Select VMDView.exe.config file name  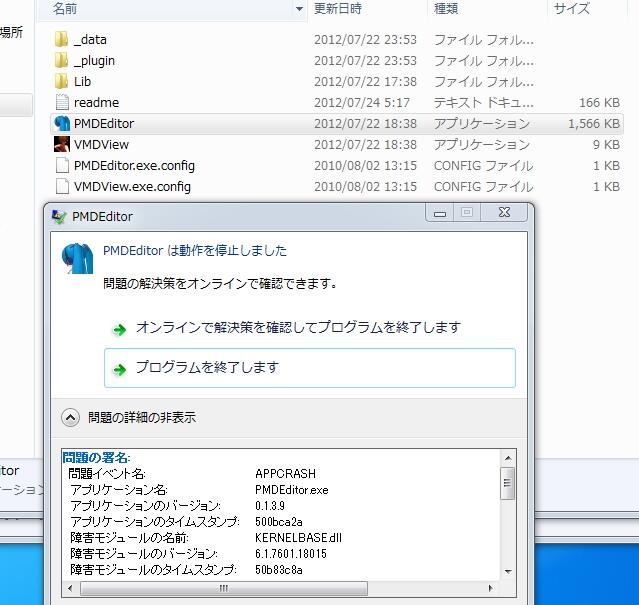(132, 187)
